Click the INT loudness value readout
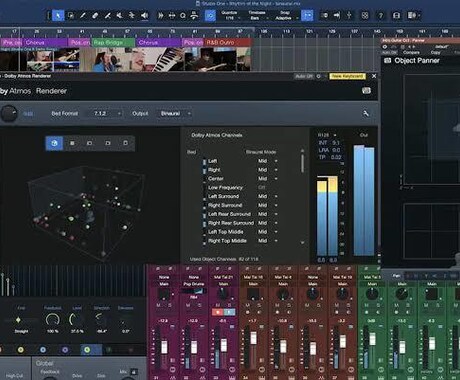The image size is (460, 380). tap(336, 143)
